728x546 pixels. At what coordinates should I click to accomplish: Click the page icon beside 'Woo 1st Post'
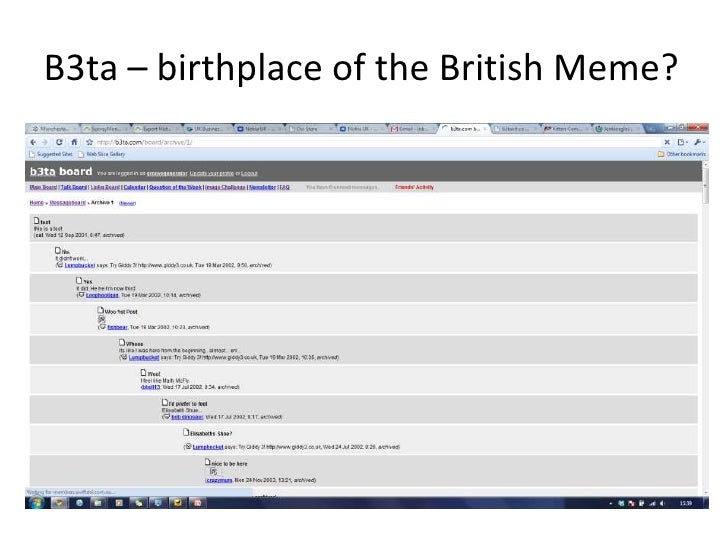tap(100, 310)
